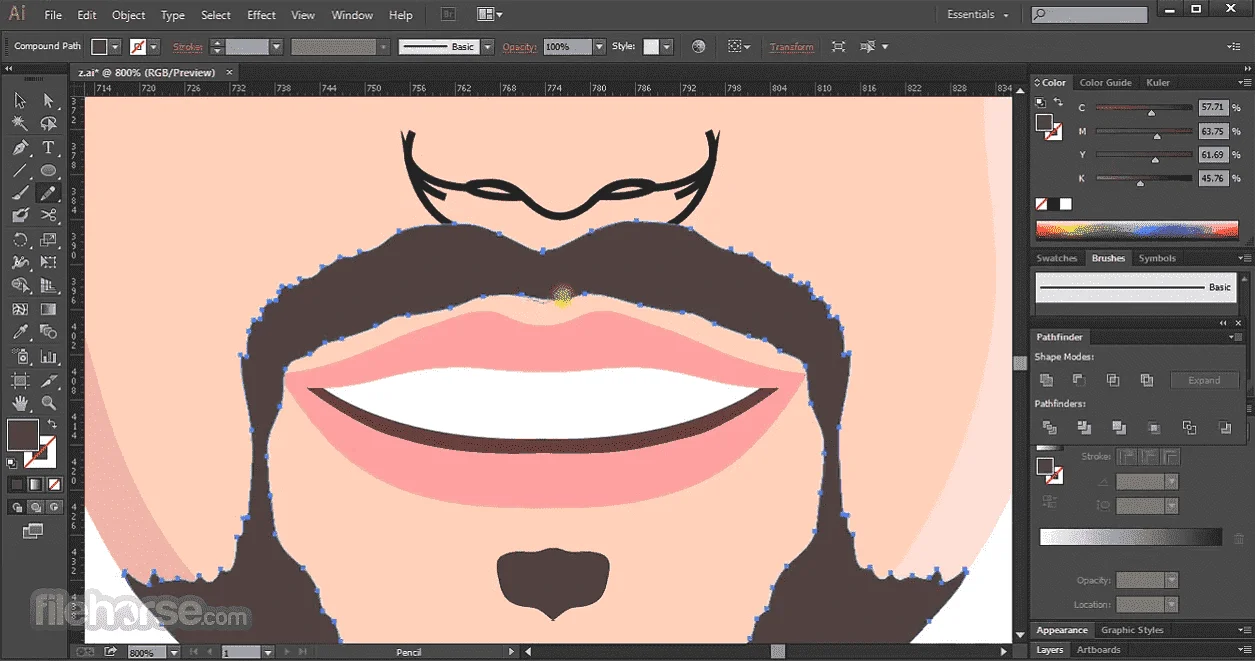
Task: Open Basic brush definition dropdown
Action: click(487, 47)
